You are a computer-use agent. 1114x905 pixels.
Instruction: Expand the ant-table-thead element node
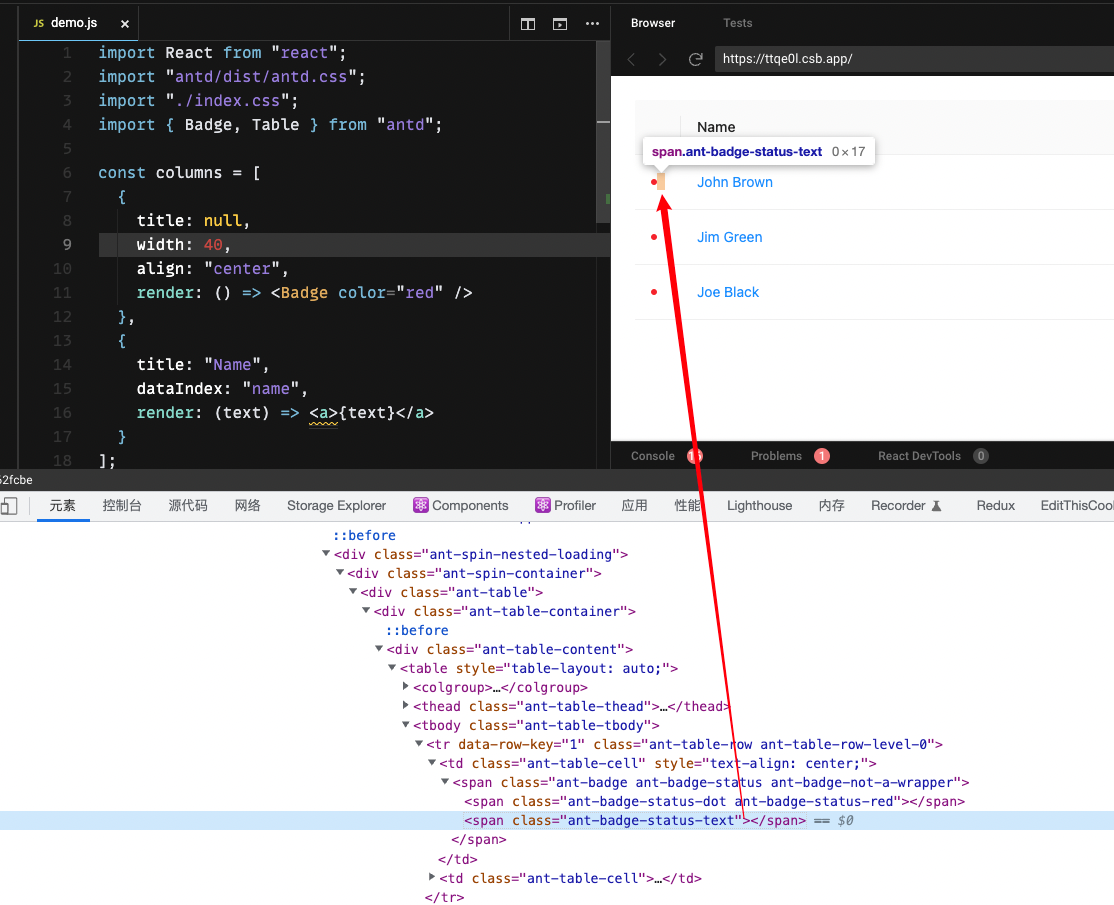click(406, 705)
